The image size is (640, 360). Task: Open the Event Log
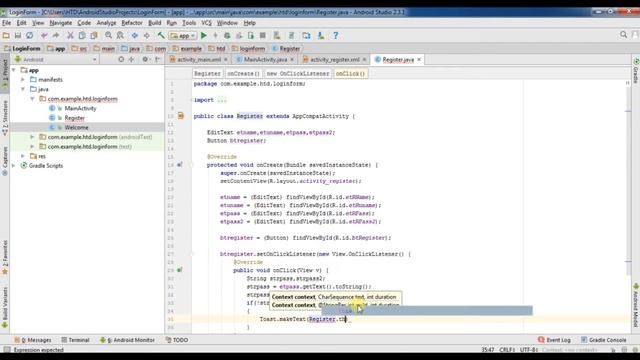tap(554, 340)
